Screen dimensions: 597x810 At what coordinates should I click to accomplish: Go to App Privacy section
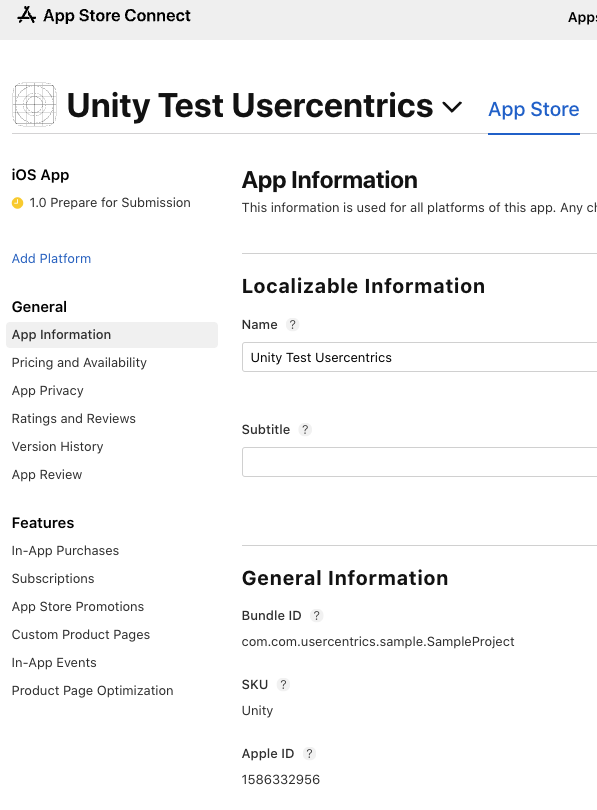(x=48, y=391)
